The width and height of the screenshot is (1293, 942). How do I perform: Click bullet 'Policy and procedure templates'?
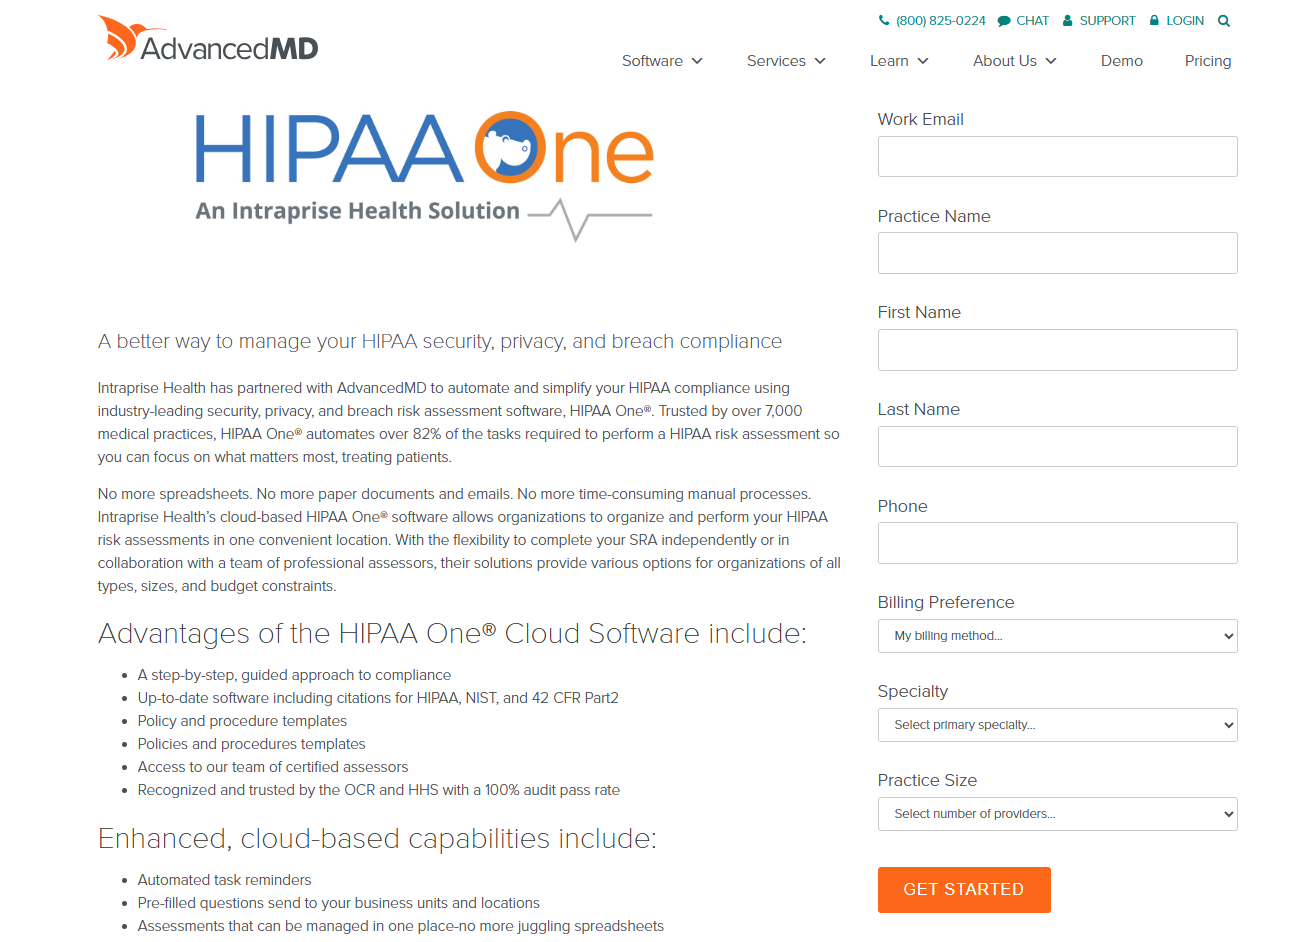[242, 721]
